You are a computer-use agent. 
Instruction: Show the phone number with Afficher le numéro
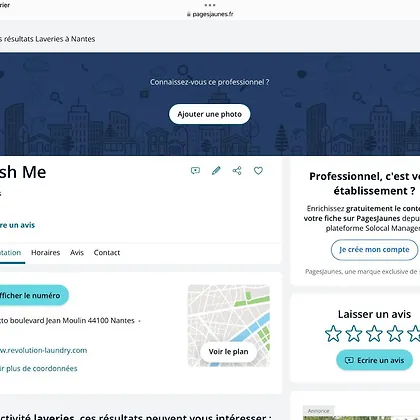tap(32, 295)
